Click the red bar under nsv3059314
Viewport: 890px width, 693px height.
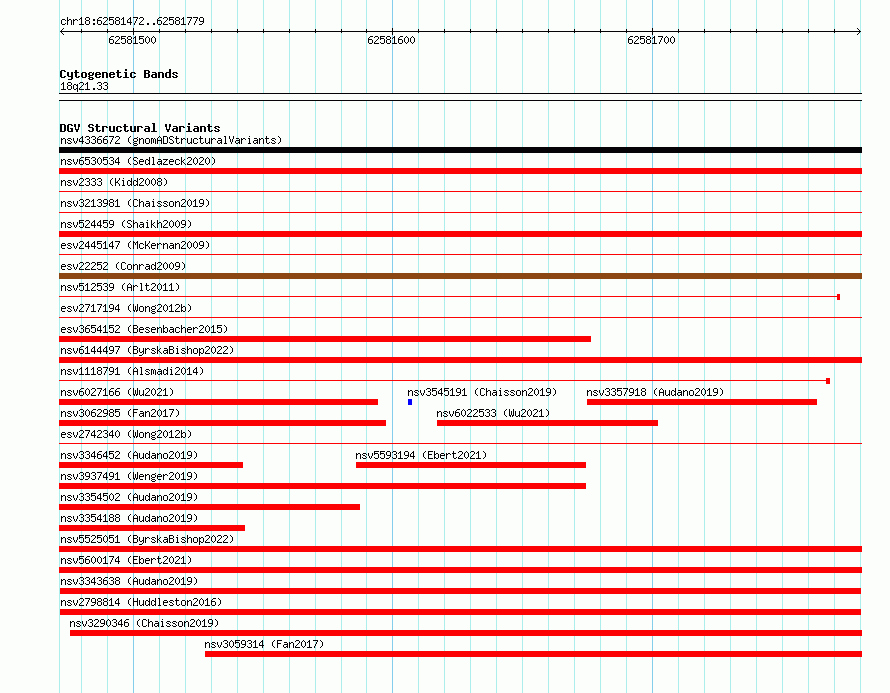point(534,654)
